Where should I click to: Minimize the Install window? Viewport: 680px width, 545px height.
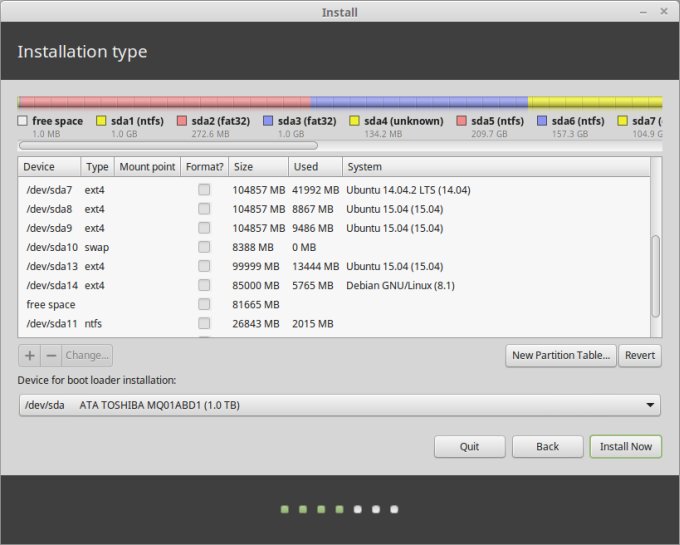[644, 12]
